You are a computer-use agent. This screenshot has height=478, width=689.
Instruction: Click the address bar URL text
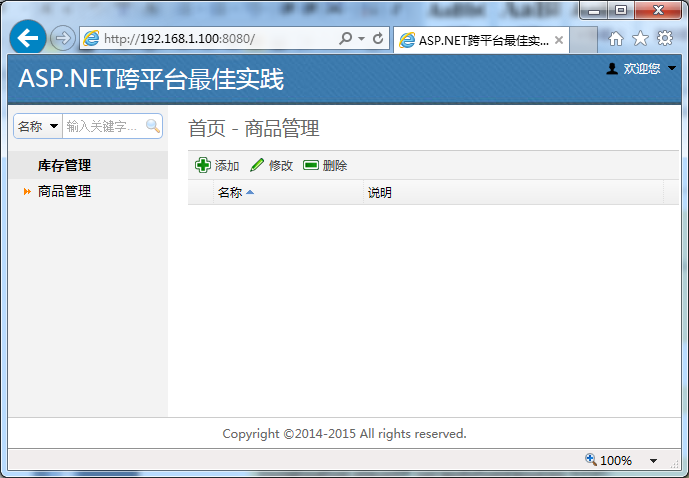click(179, 39)
